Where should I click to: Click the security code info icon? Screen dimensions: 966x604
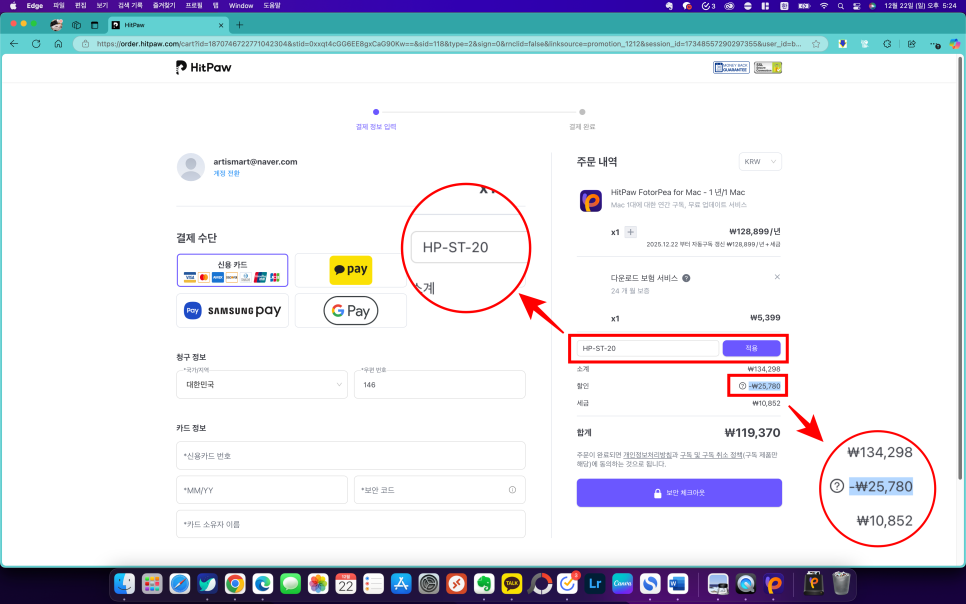tap(512, 489)
